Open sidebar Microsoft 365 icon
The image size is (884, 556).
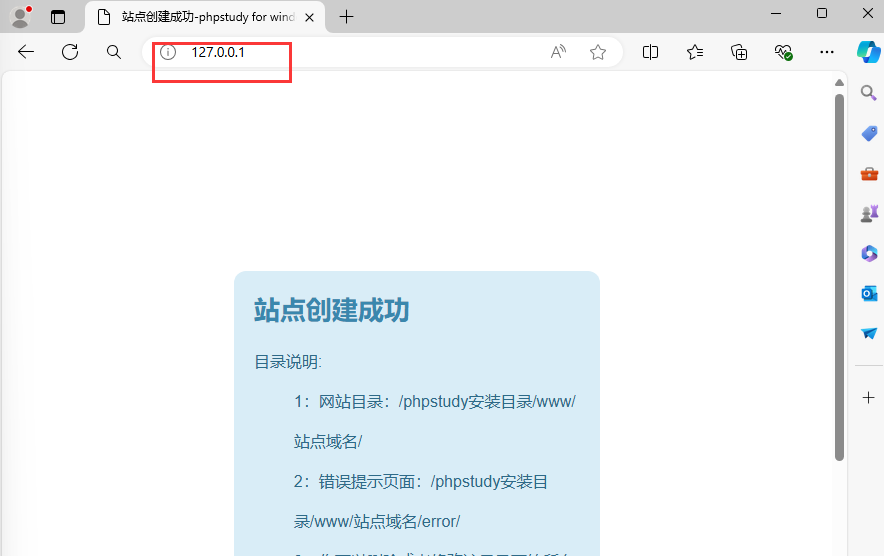[869, 253]
